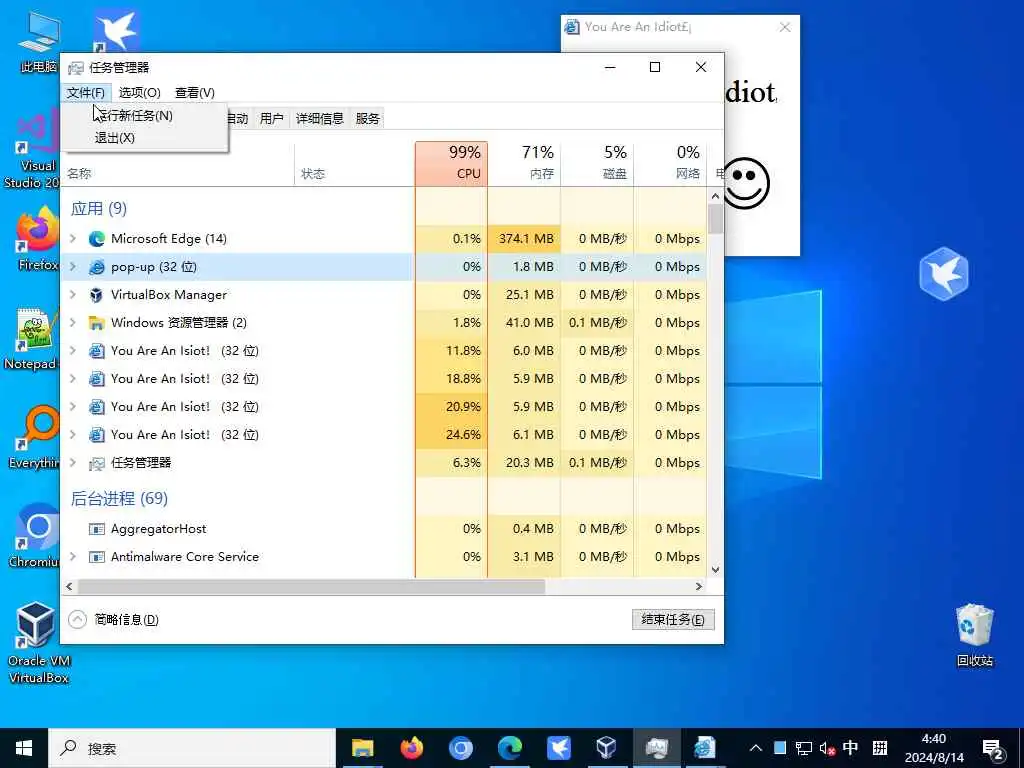Image resolution: width=1024 pixels, height=768 pixels.
Task: Expand the VirtualBox Manager process row
Action: [73, 295]
